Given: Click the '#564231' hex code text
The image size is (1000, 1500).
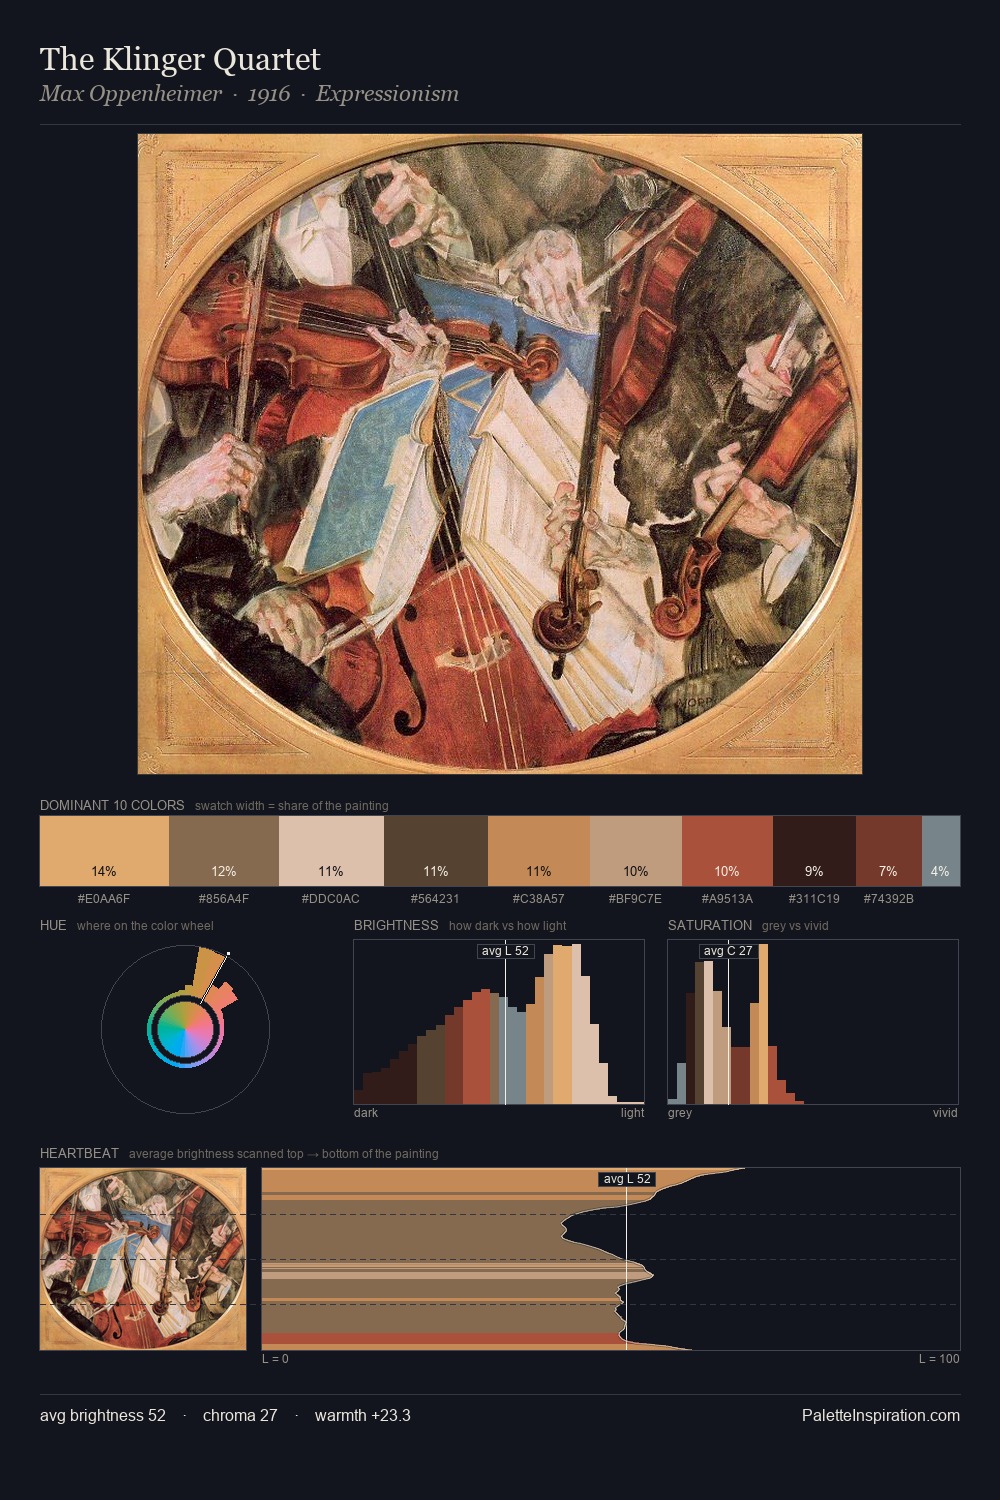Looking at the screenshot, I should (436, 898).
